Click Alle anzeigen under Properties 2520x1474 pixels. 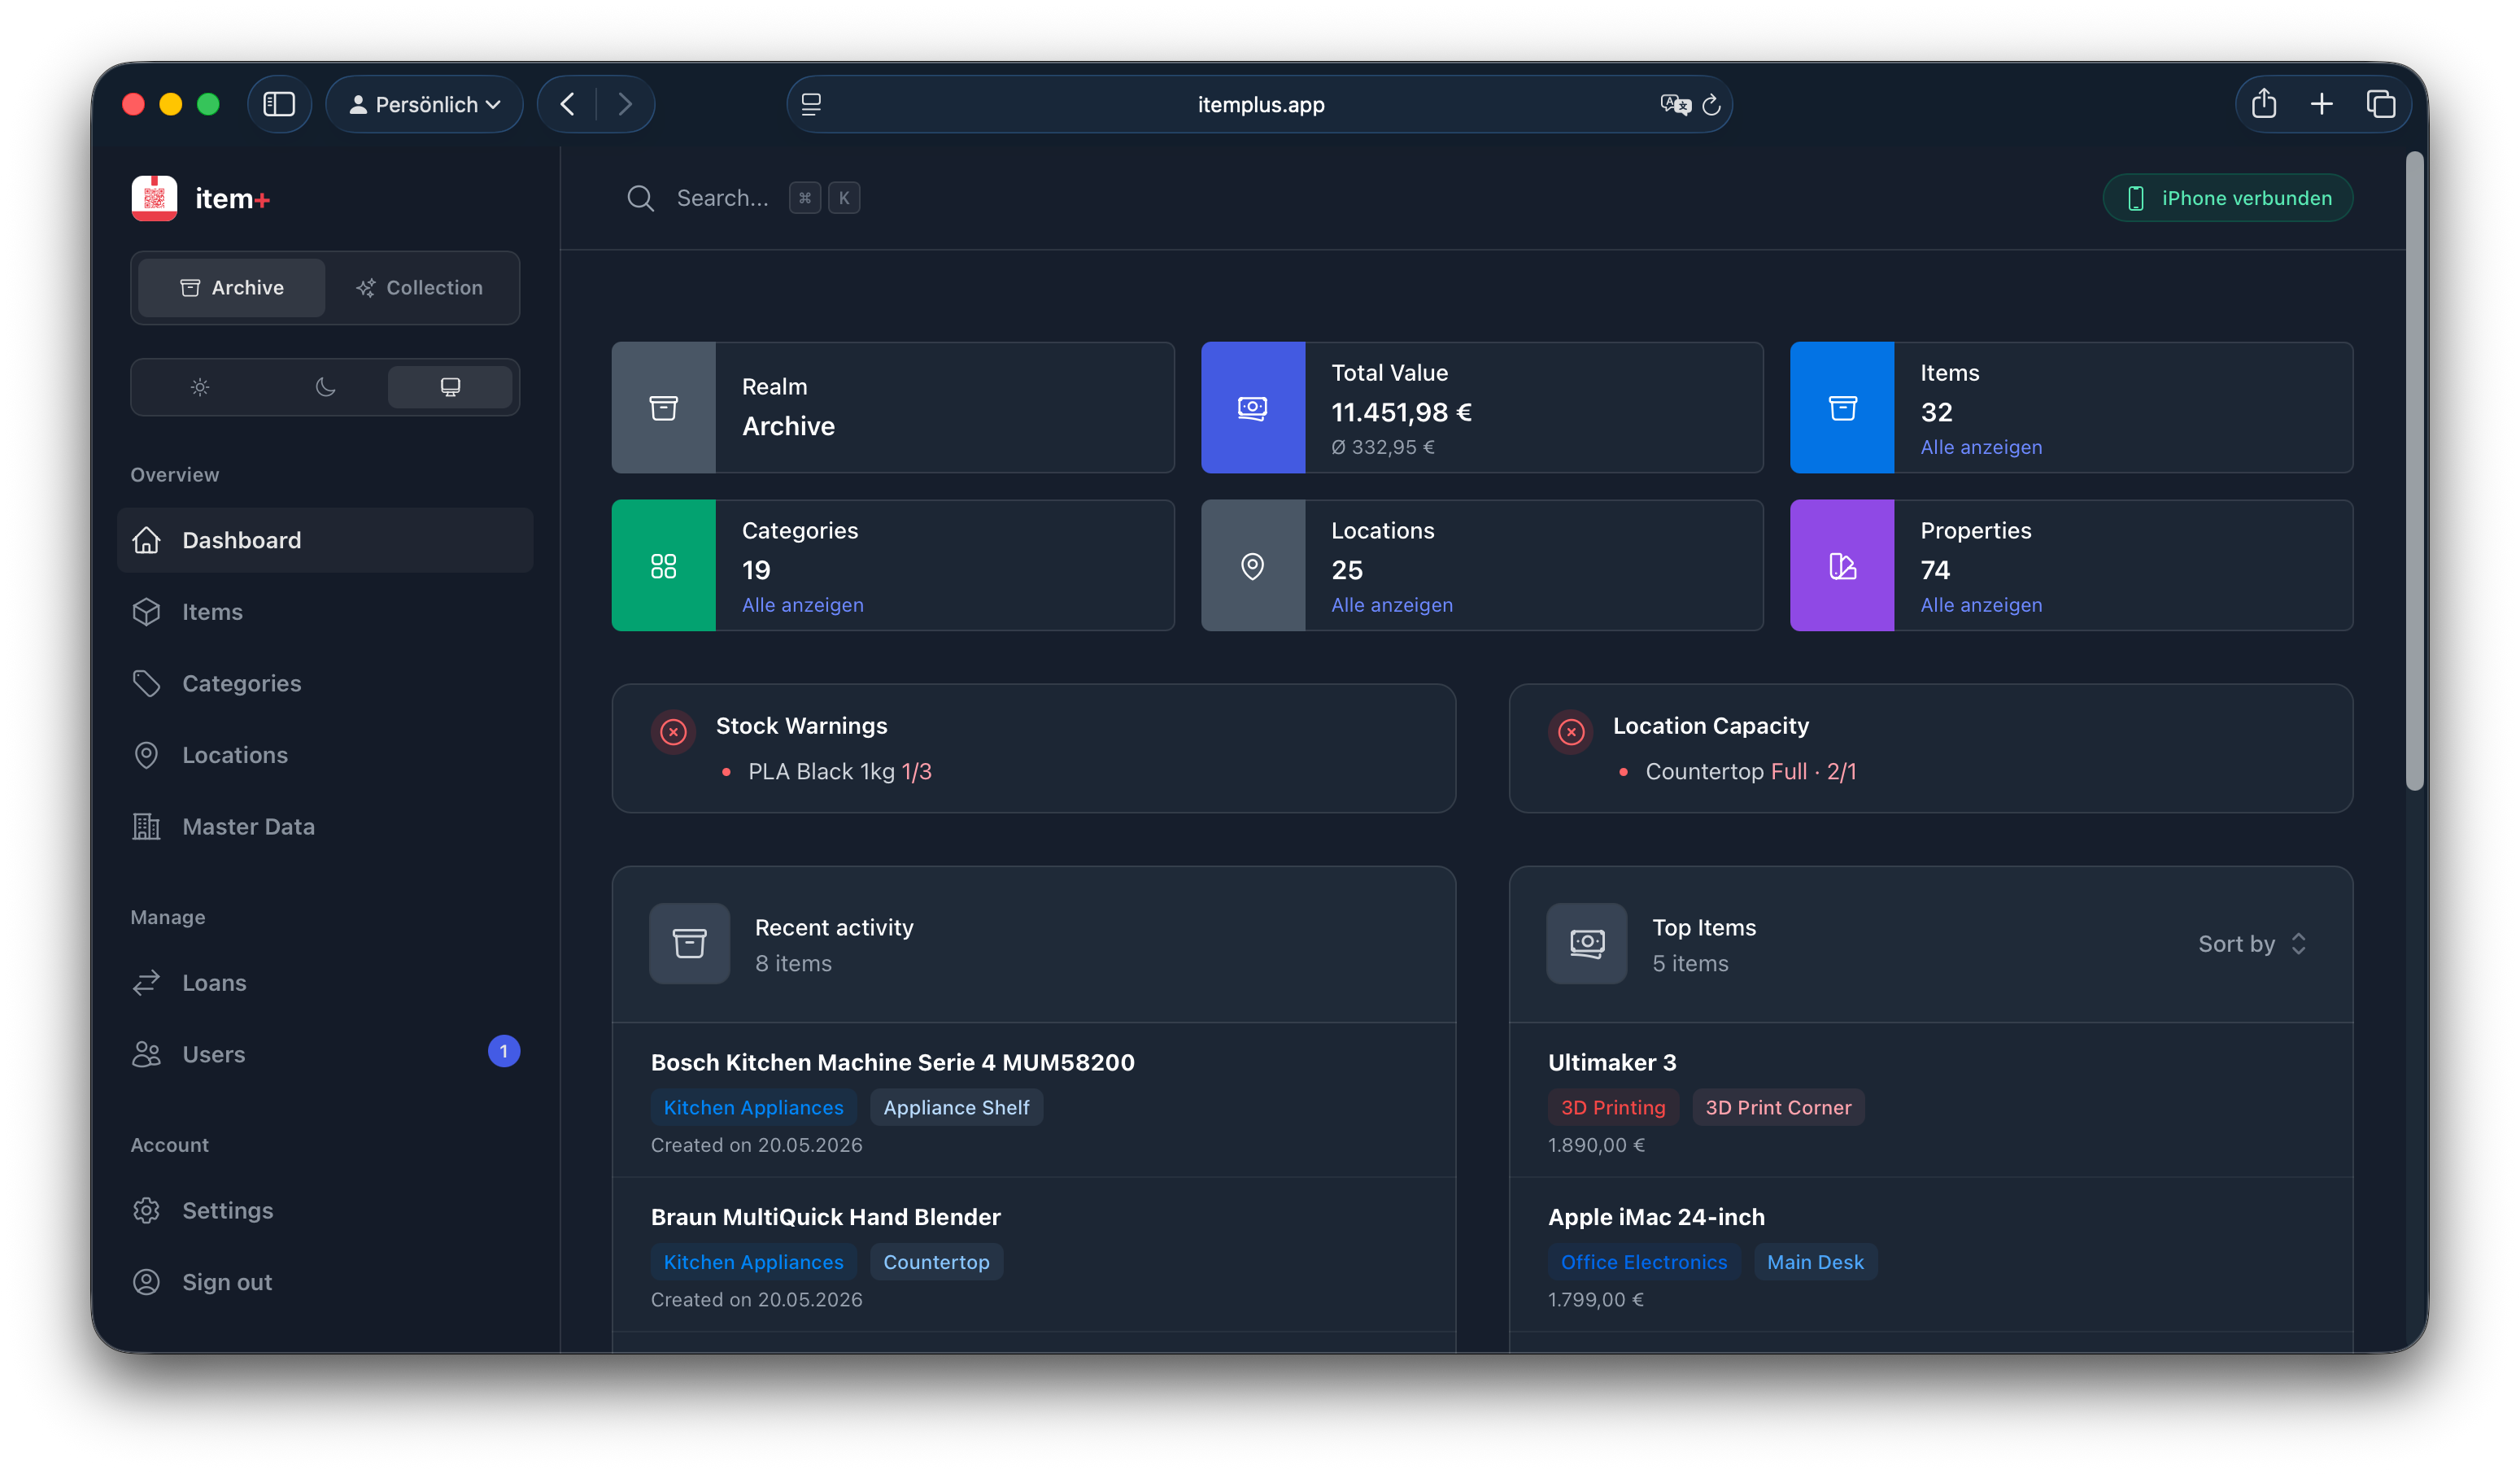tap(1980, 605)
